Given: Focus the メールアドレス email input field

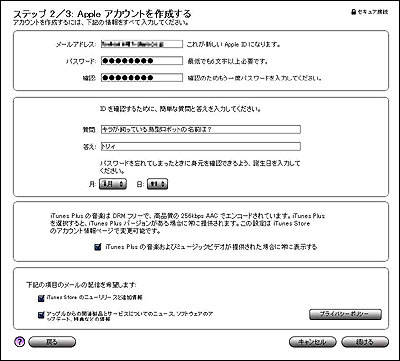Looking at the screenshot, I should point(142,44).
